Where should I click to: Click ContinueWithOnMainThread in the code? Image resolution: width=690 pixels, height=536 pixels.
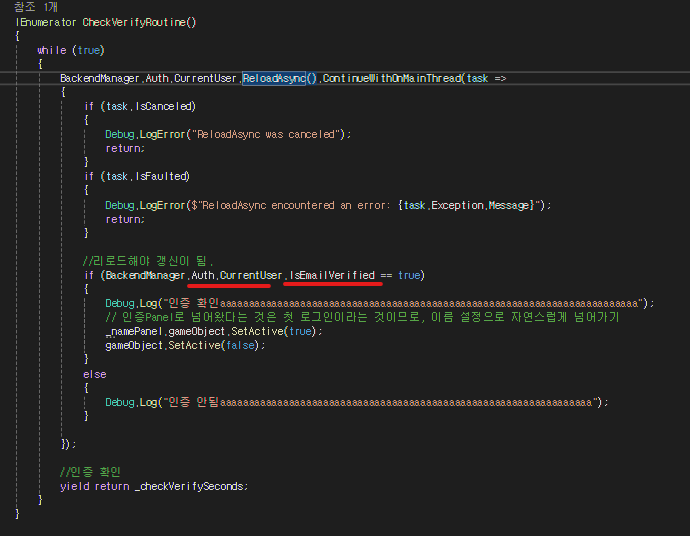tap(392, 78)
